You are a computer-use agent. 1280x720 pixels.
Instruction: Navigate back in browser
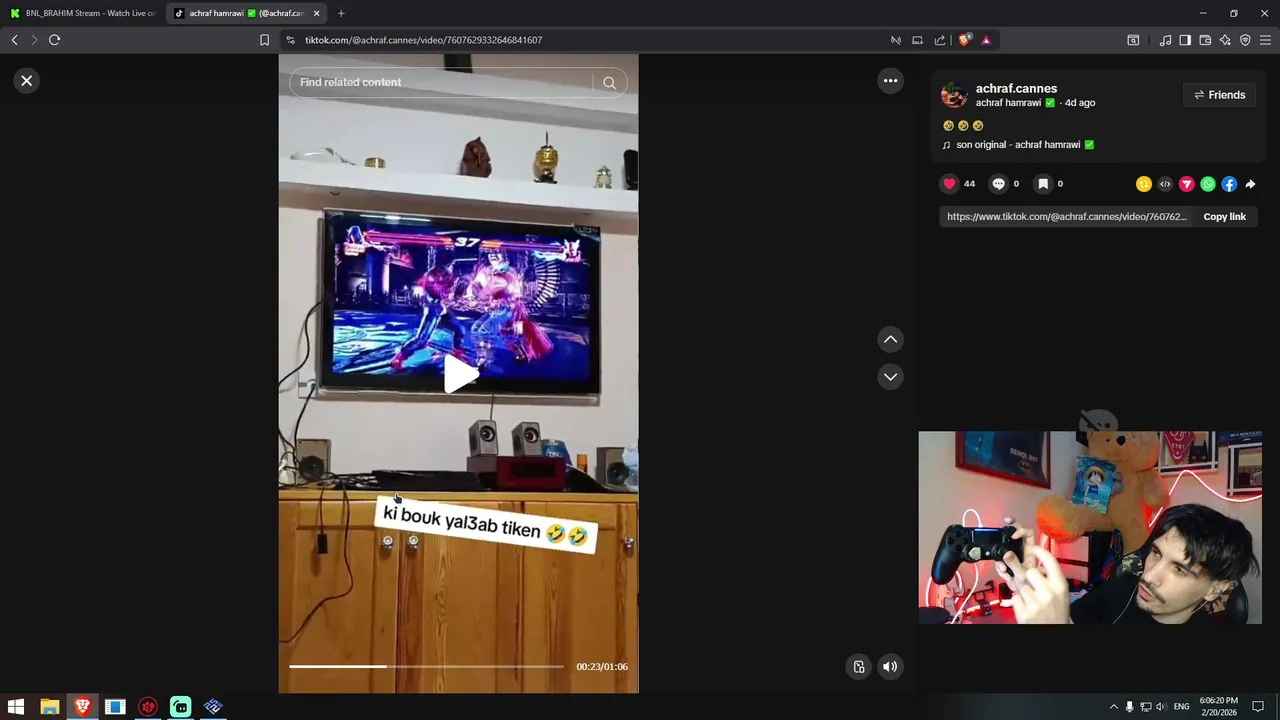click(14, 40)
